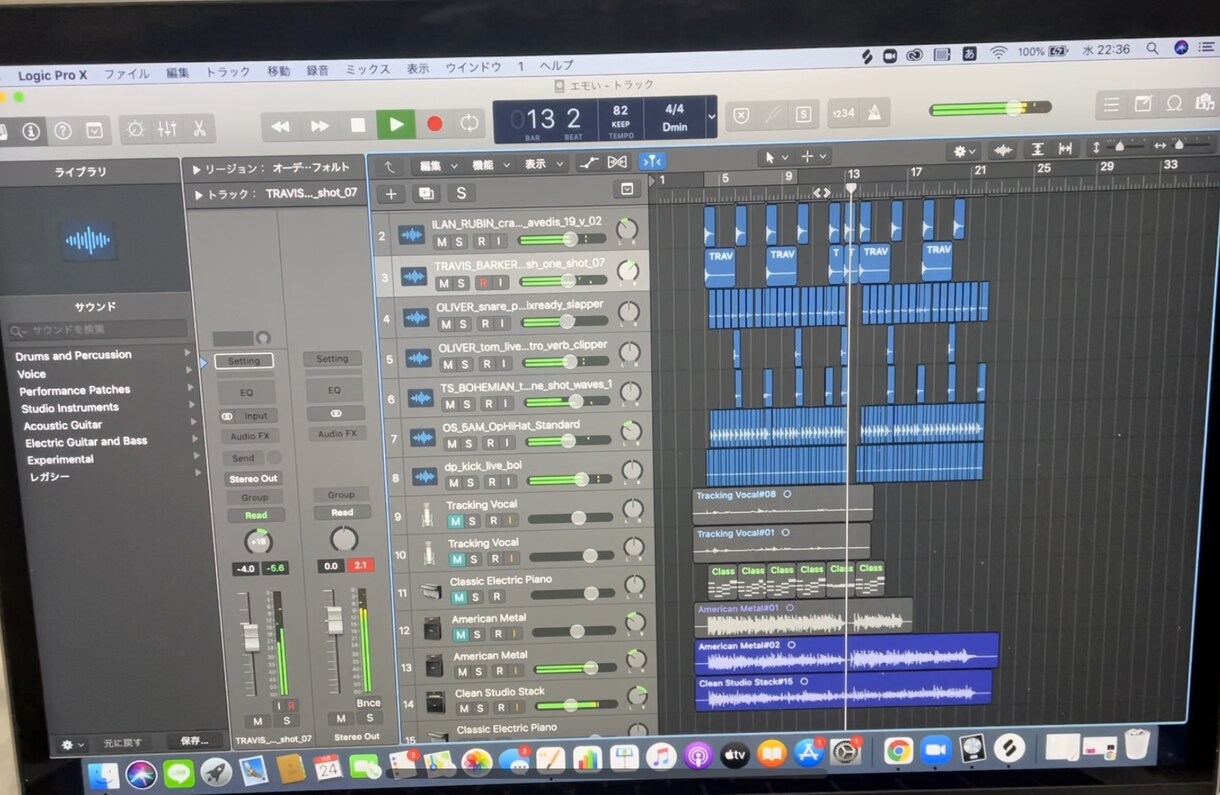Image resolution: width=1220 pixels, height=795 pixels.
Task: Click the Audio FX slot on TRAVIS strip
Action: click(x=249, y=436)
